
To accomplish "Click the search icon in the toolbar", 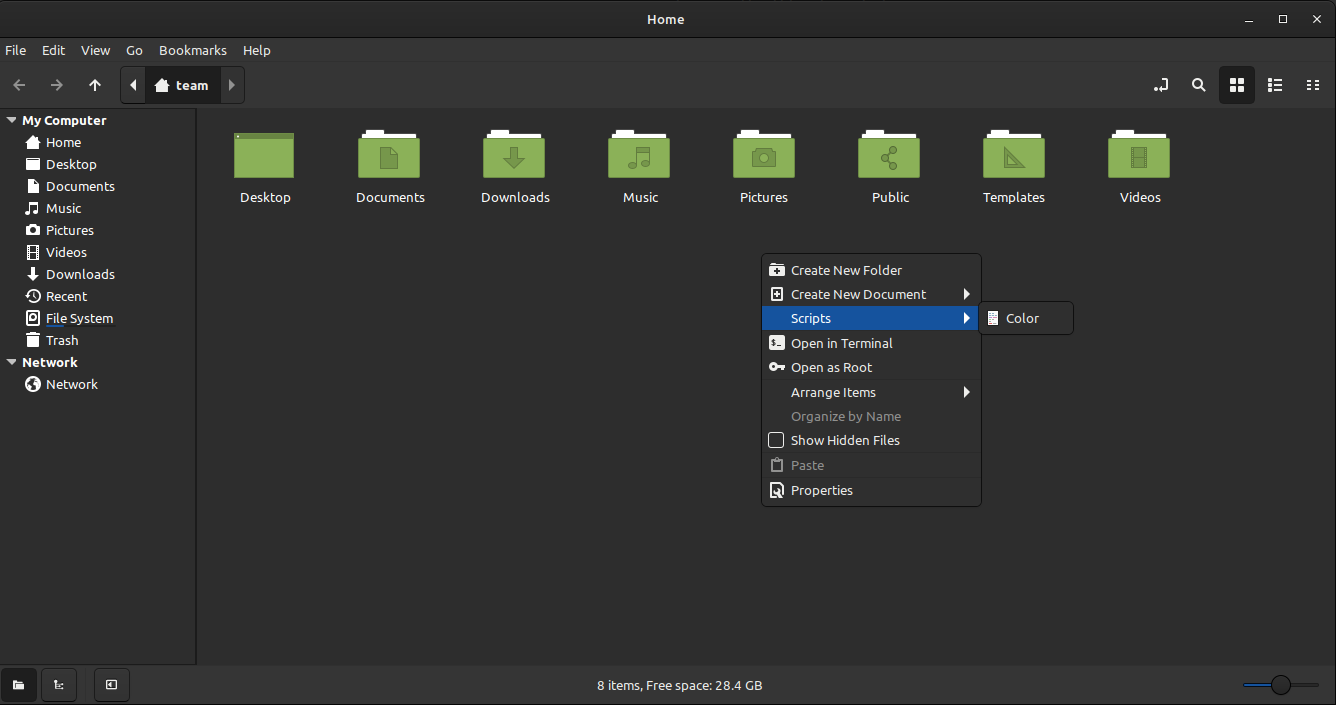I will [1198, 85].
